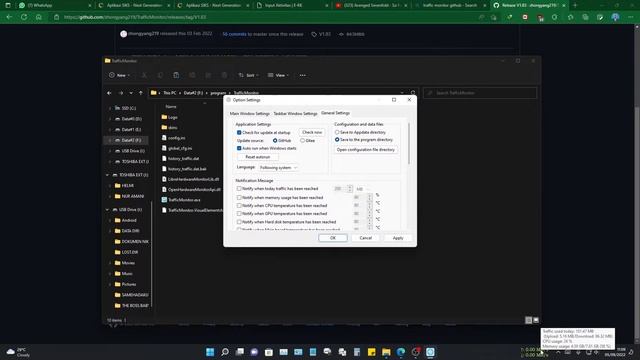
Task: Collapse the TOSHIBA EXT tree node
Action: 107,175
